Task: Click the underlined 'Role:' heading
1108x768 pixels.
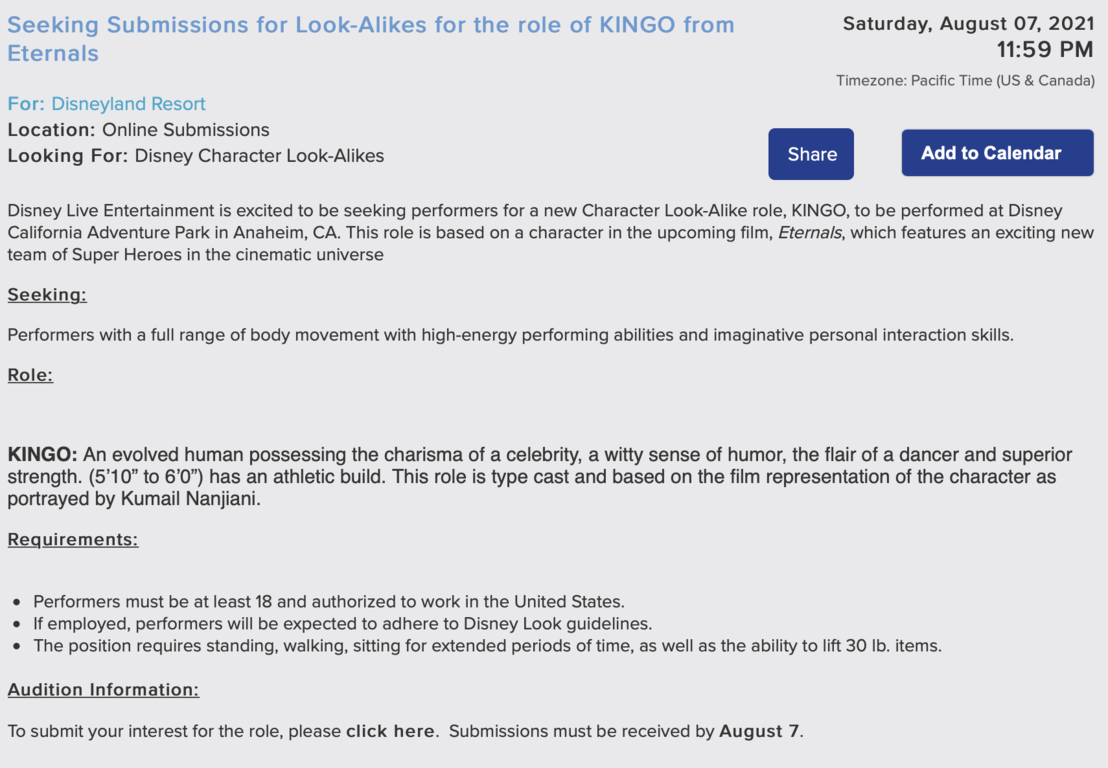Action: [x=30, y=375]
